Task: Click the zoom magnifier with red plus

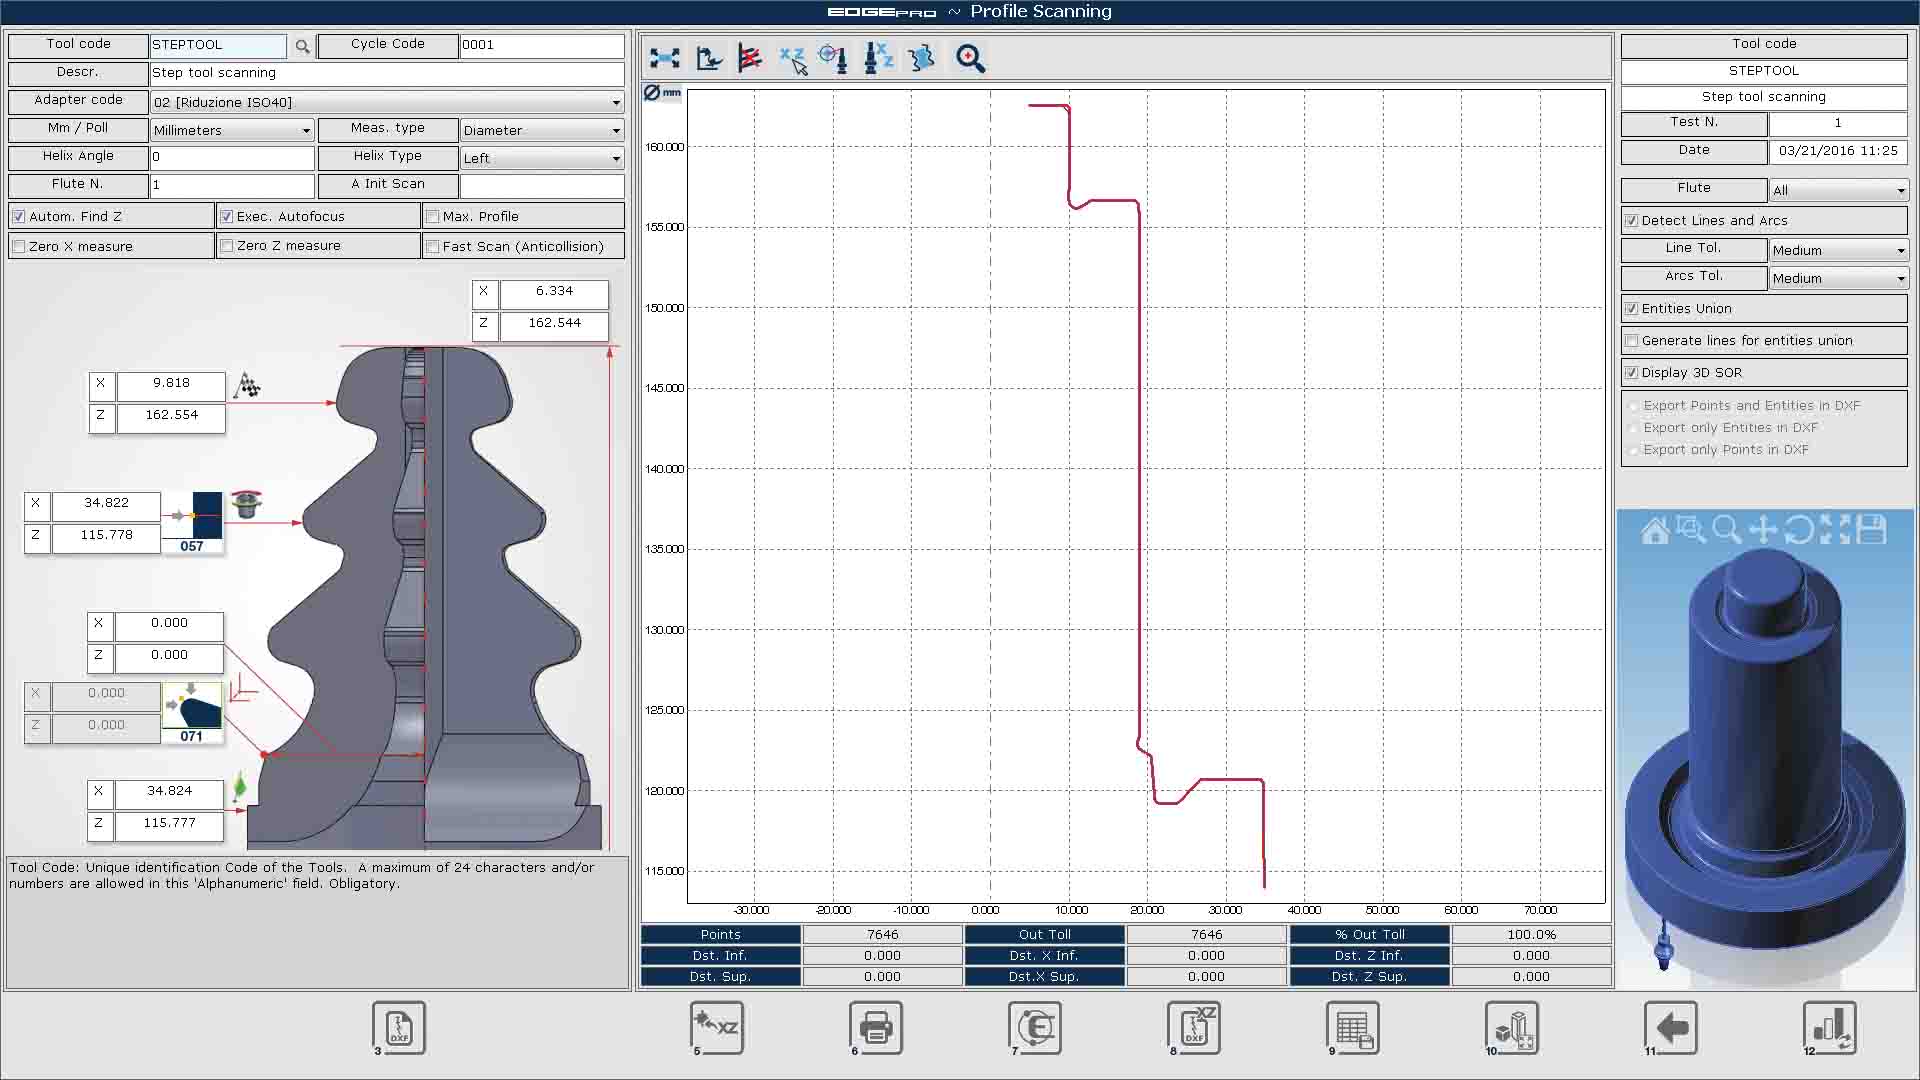Action: [969, 59]
